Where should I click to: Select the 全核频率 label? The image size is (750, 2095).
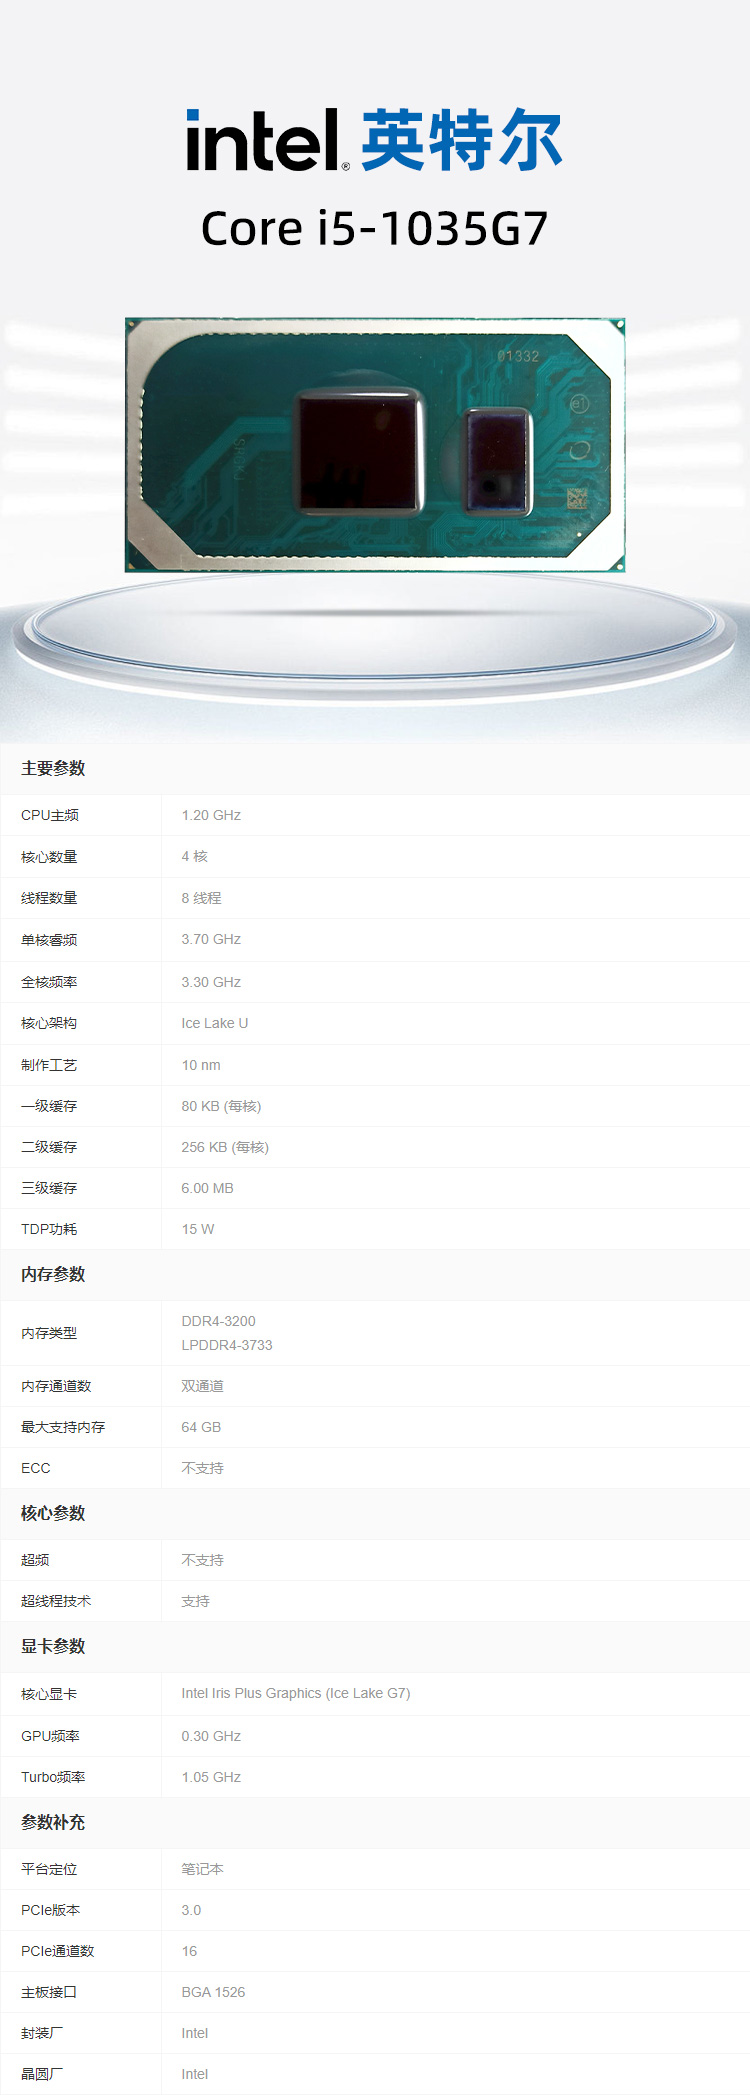49,982
